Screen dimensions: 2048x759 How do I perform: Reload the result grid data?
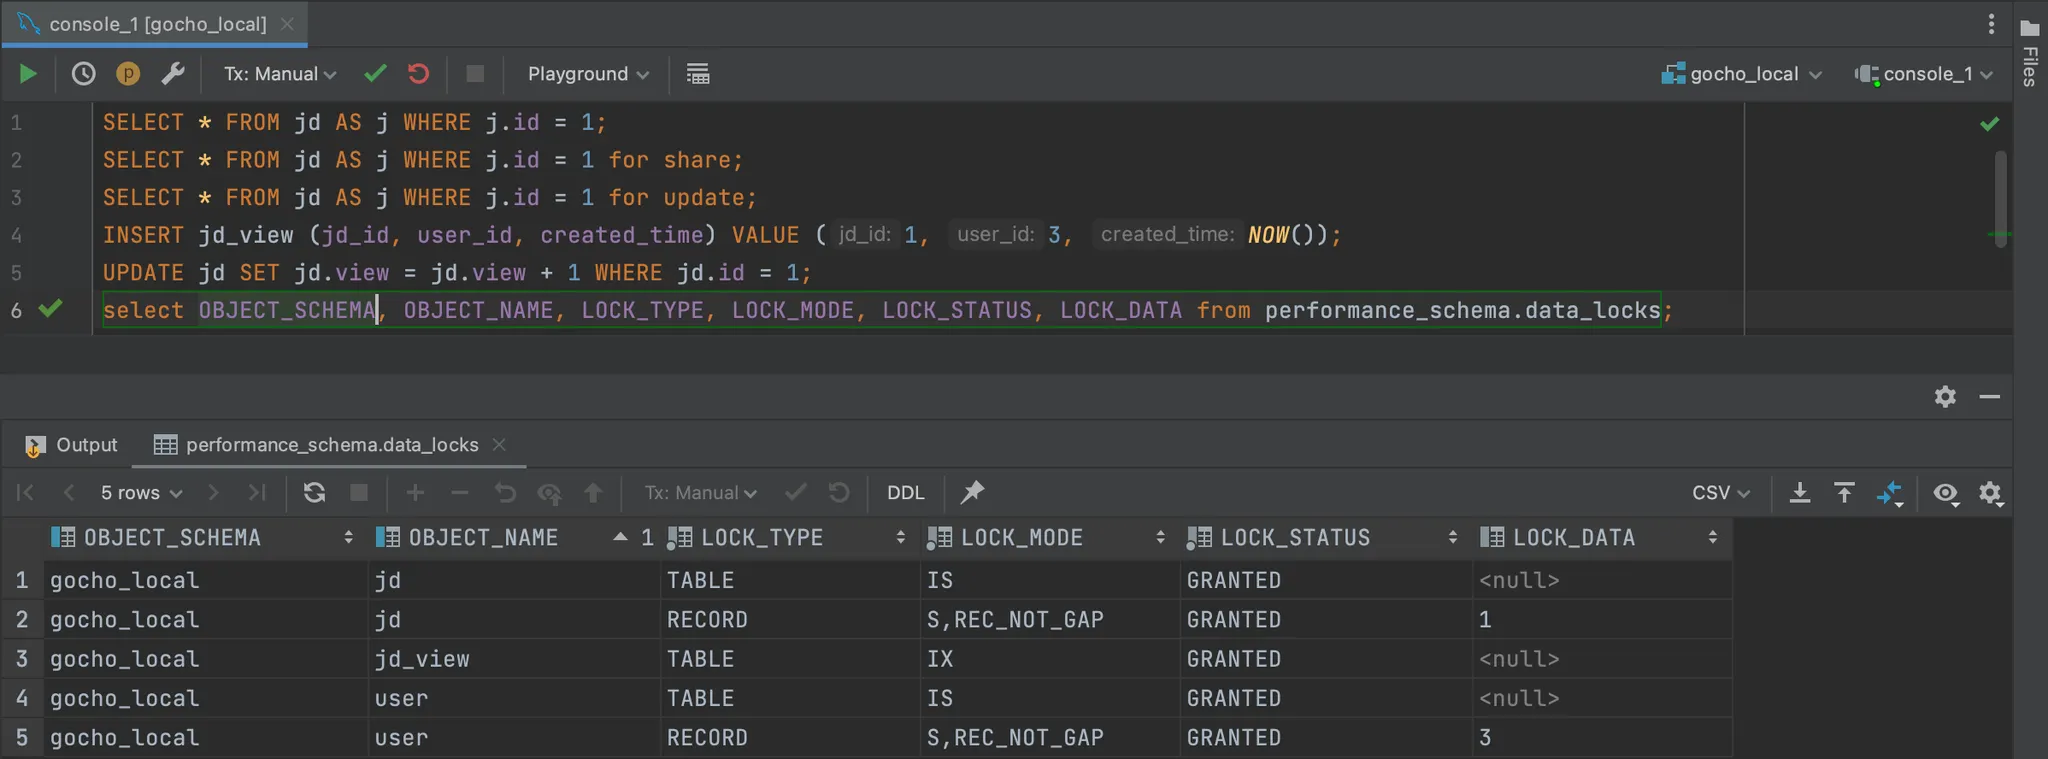coord(314,493)
